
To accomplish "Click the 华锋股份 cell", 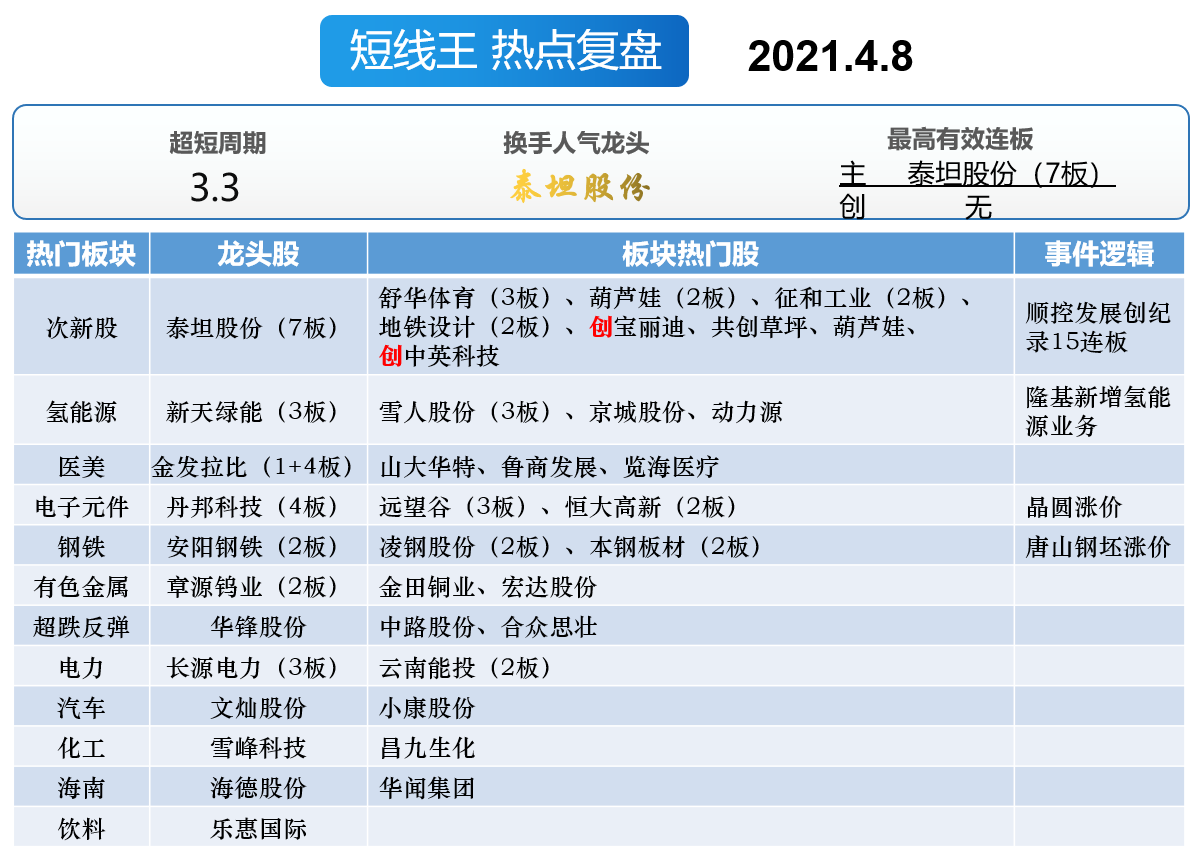I will [x=258, y=627].
